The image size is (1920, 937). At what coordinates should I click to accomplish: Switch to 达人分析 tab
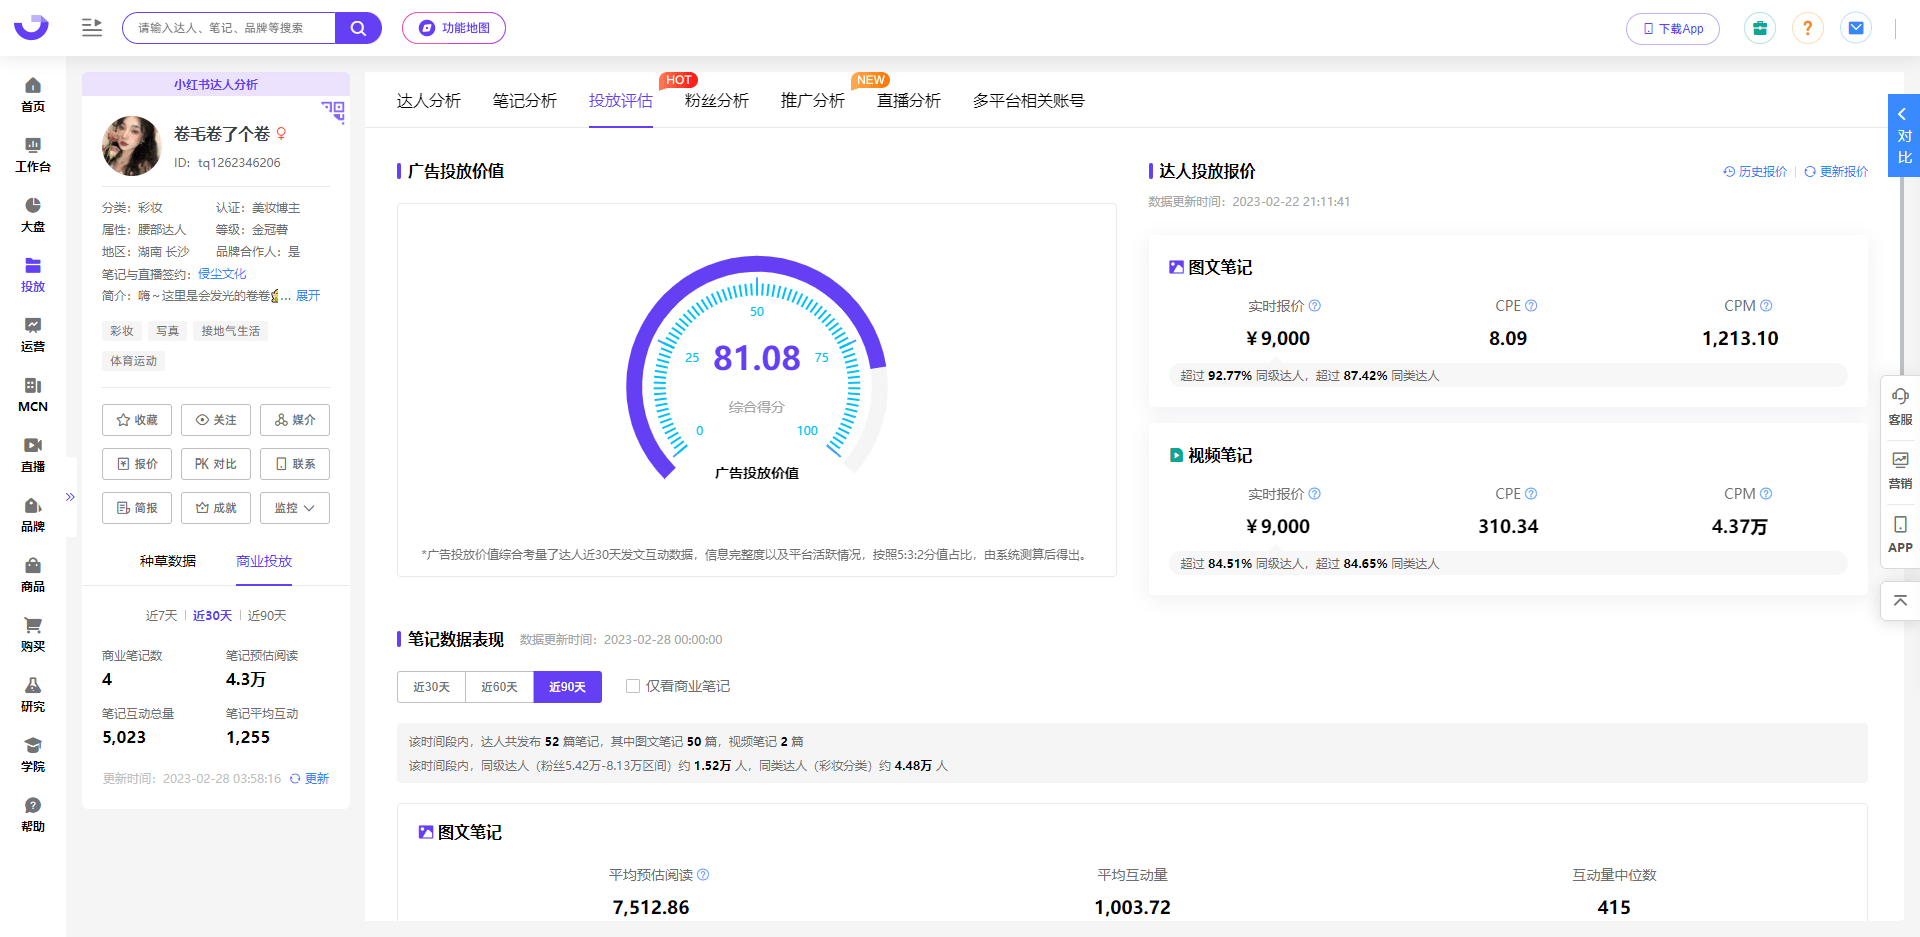tap(428, 101)
